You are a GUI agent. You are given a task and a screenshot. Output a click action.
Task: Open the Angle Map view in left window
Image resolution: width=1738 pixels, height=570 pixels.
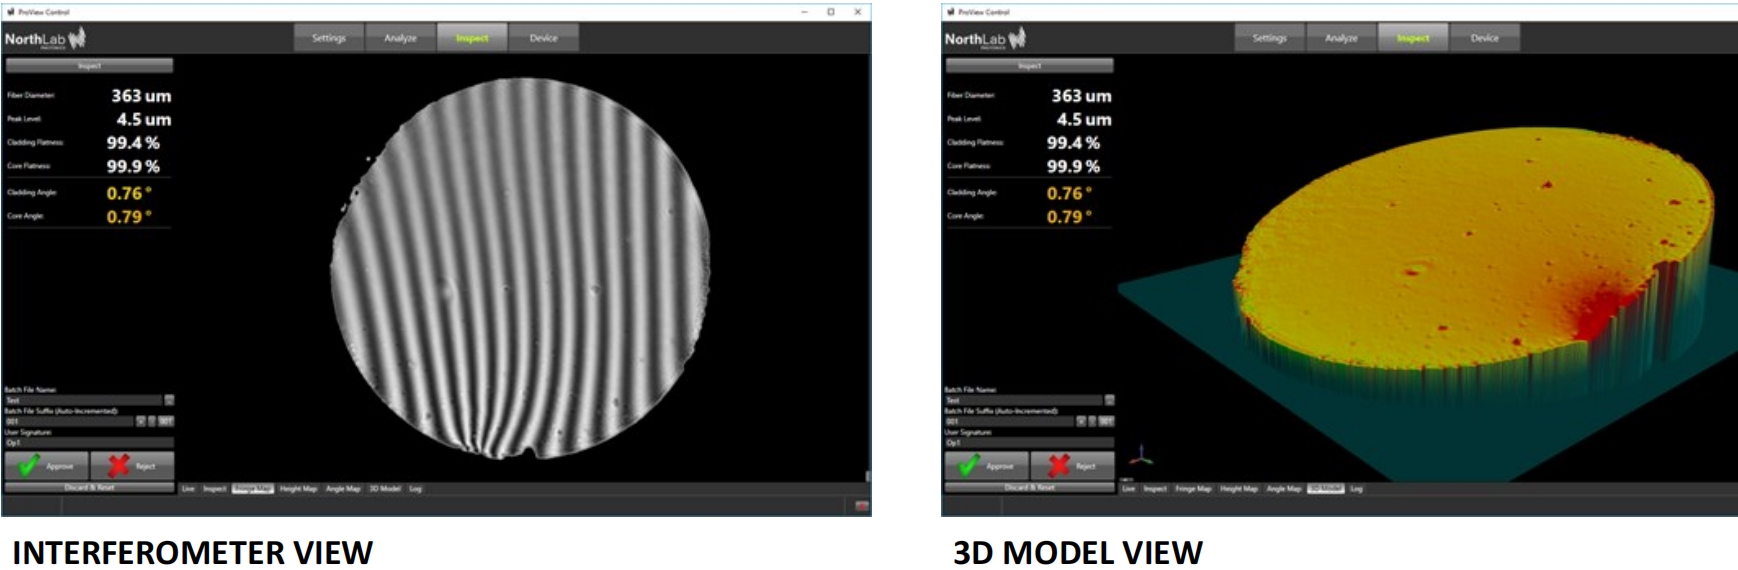click(x=343, y=489)
